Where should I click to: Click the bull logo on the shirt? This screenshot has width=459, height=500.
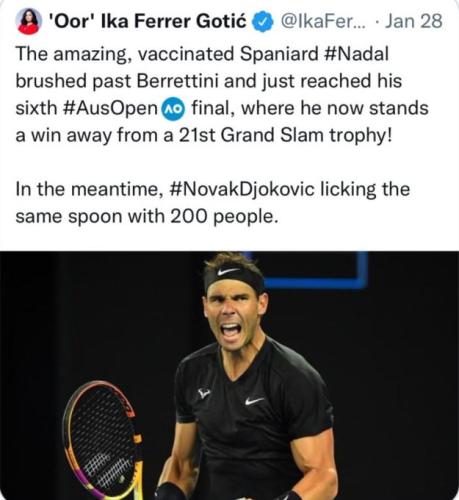click(204, 393)
